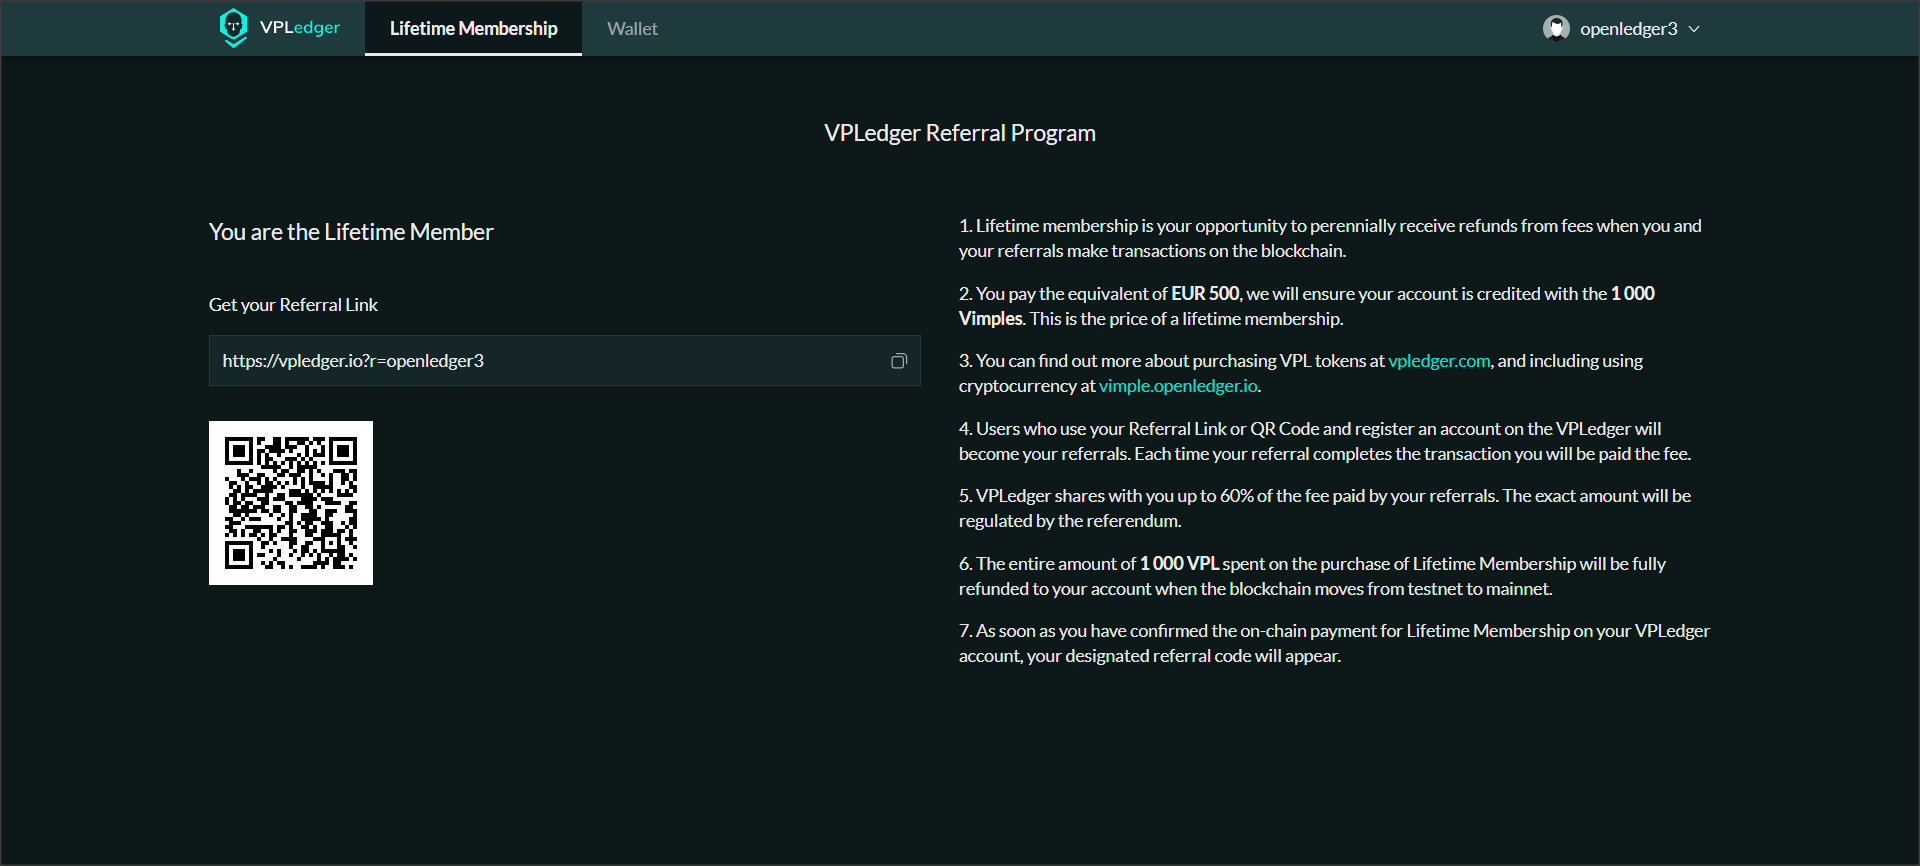This screenshot has width=1920, height=866.
Task: Open the Wallet tab
Action: (632, 29)
